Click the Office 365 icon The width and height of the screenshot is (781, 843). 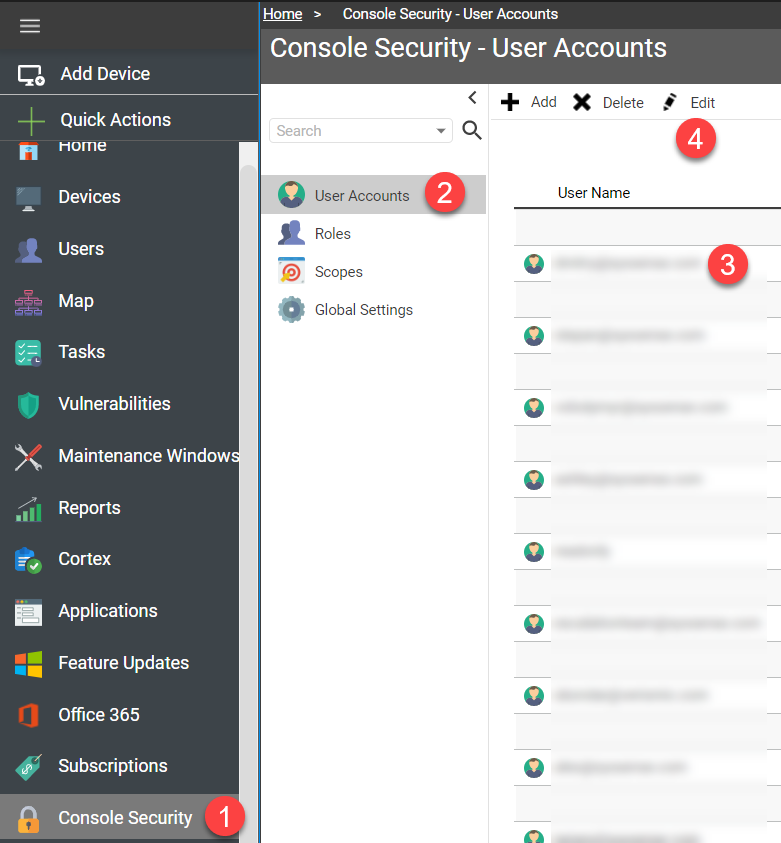pyautogui.click(x=28, y=716)
